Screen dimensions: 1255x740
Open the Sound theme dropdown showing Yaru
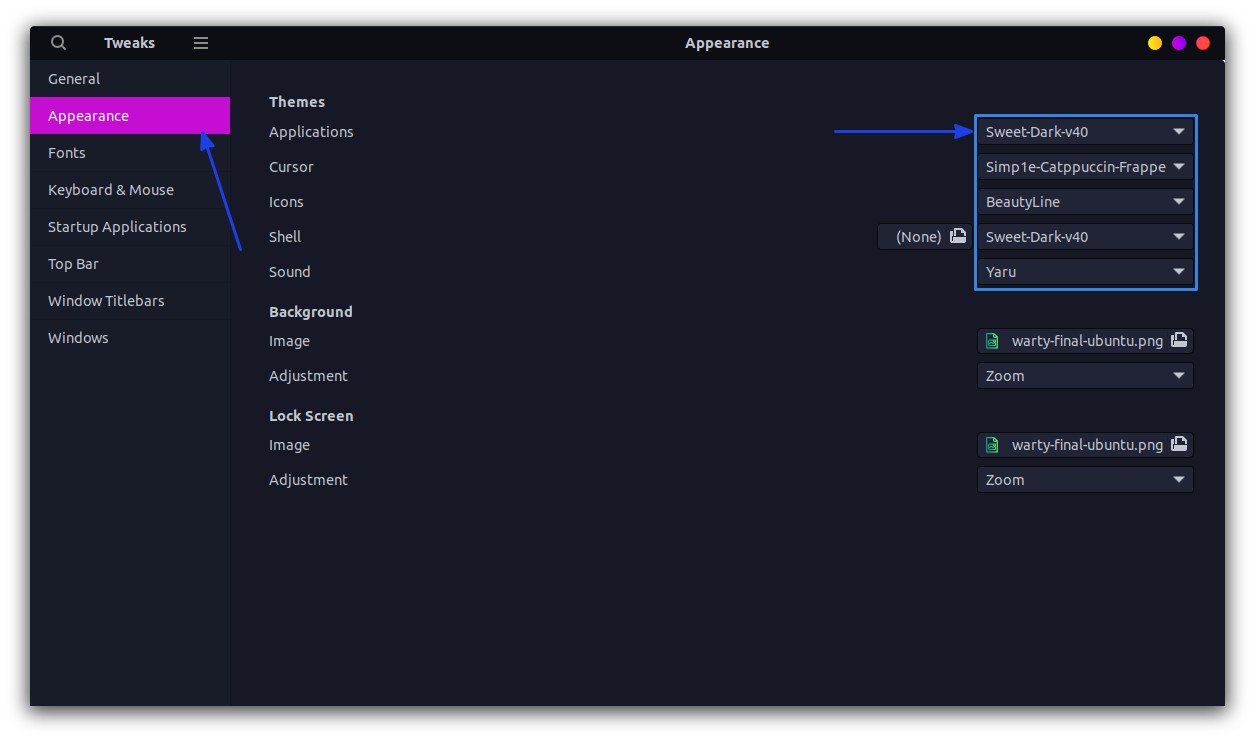pyautogui.click(x=1085, y=271)
